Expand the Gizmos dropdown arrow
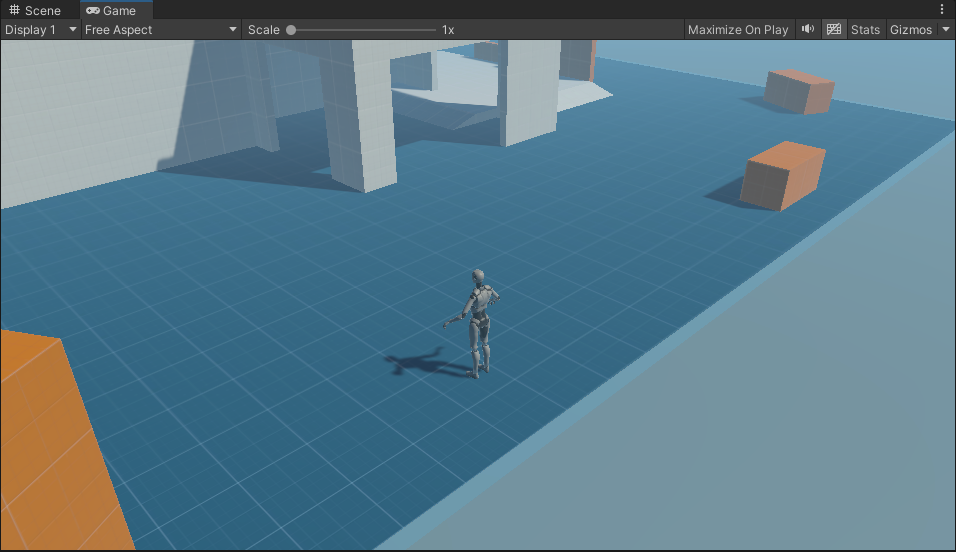 tap(946, 29)
